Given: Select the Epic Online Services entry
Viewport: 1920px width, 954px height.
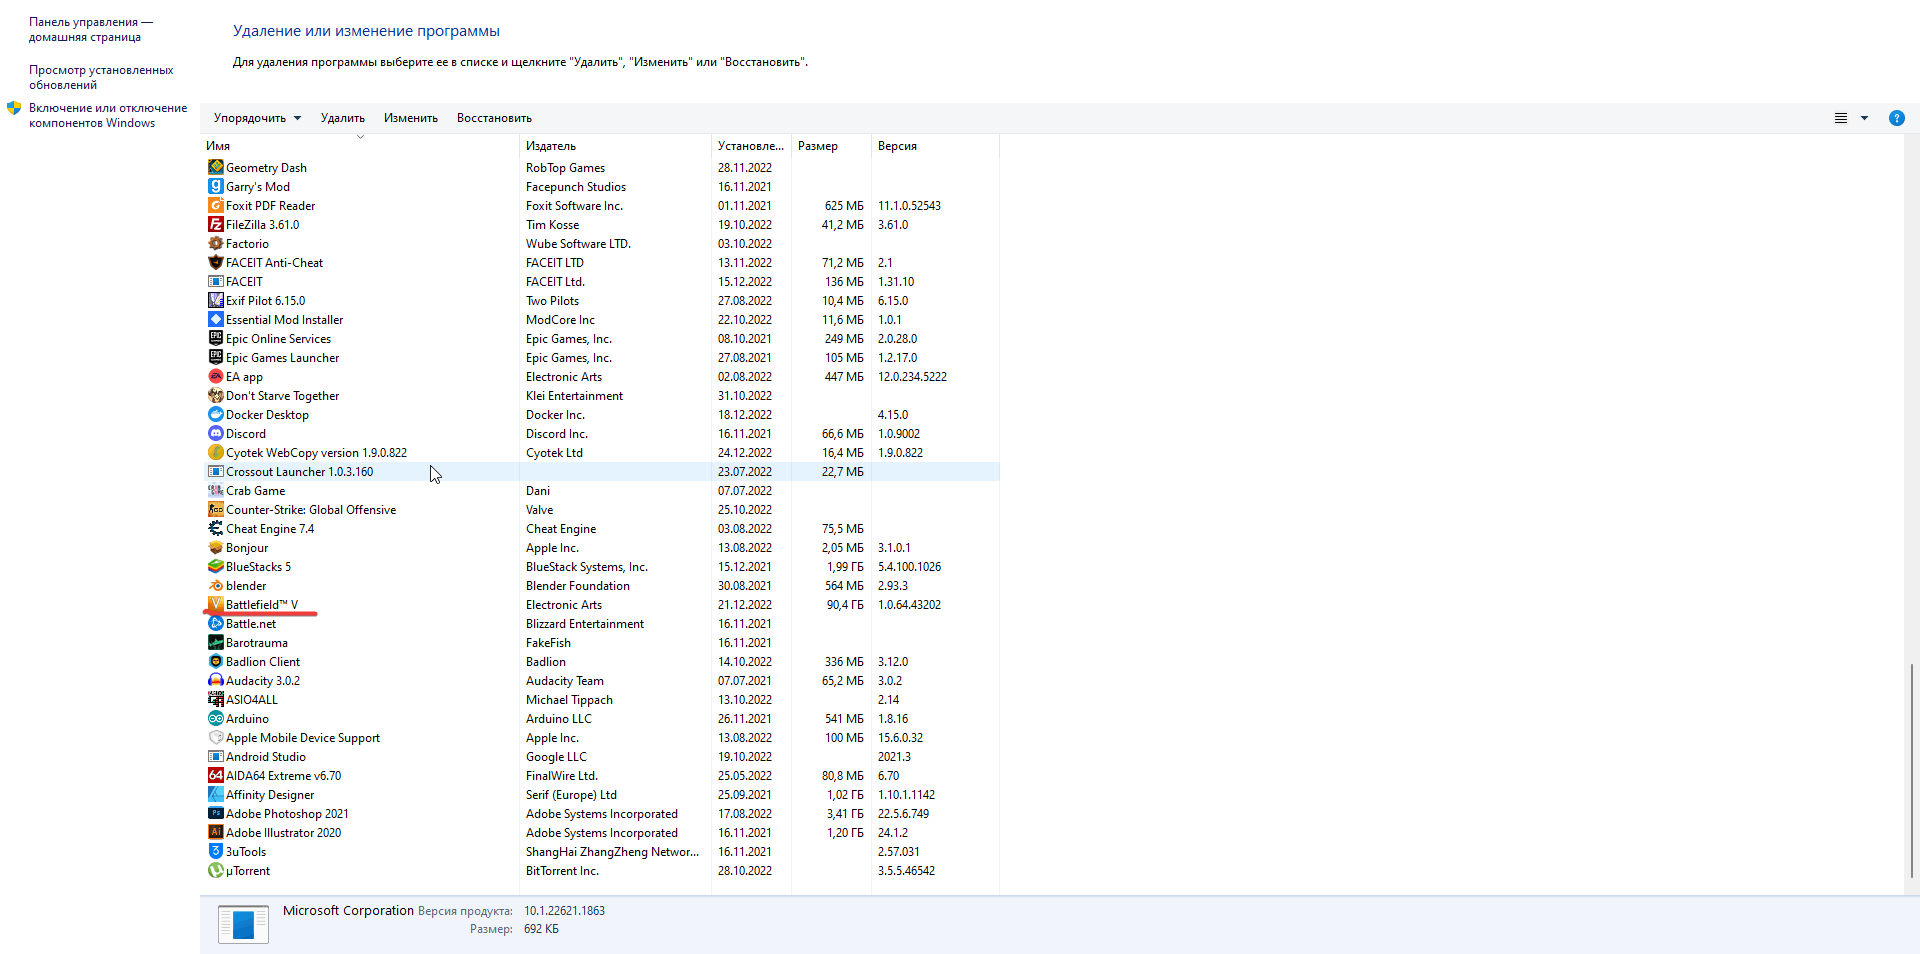Looking at the screenshot, I should tap(278, 339).
